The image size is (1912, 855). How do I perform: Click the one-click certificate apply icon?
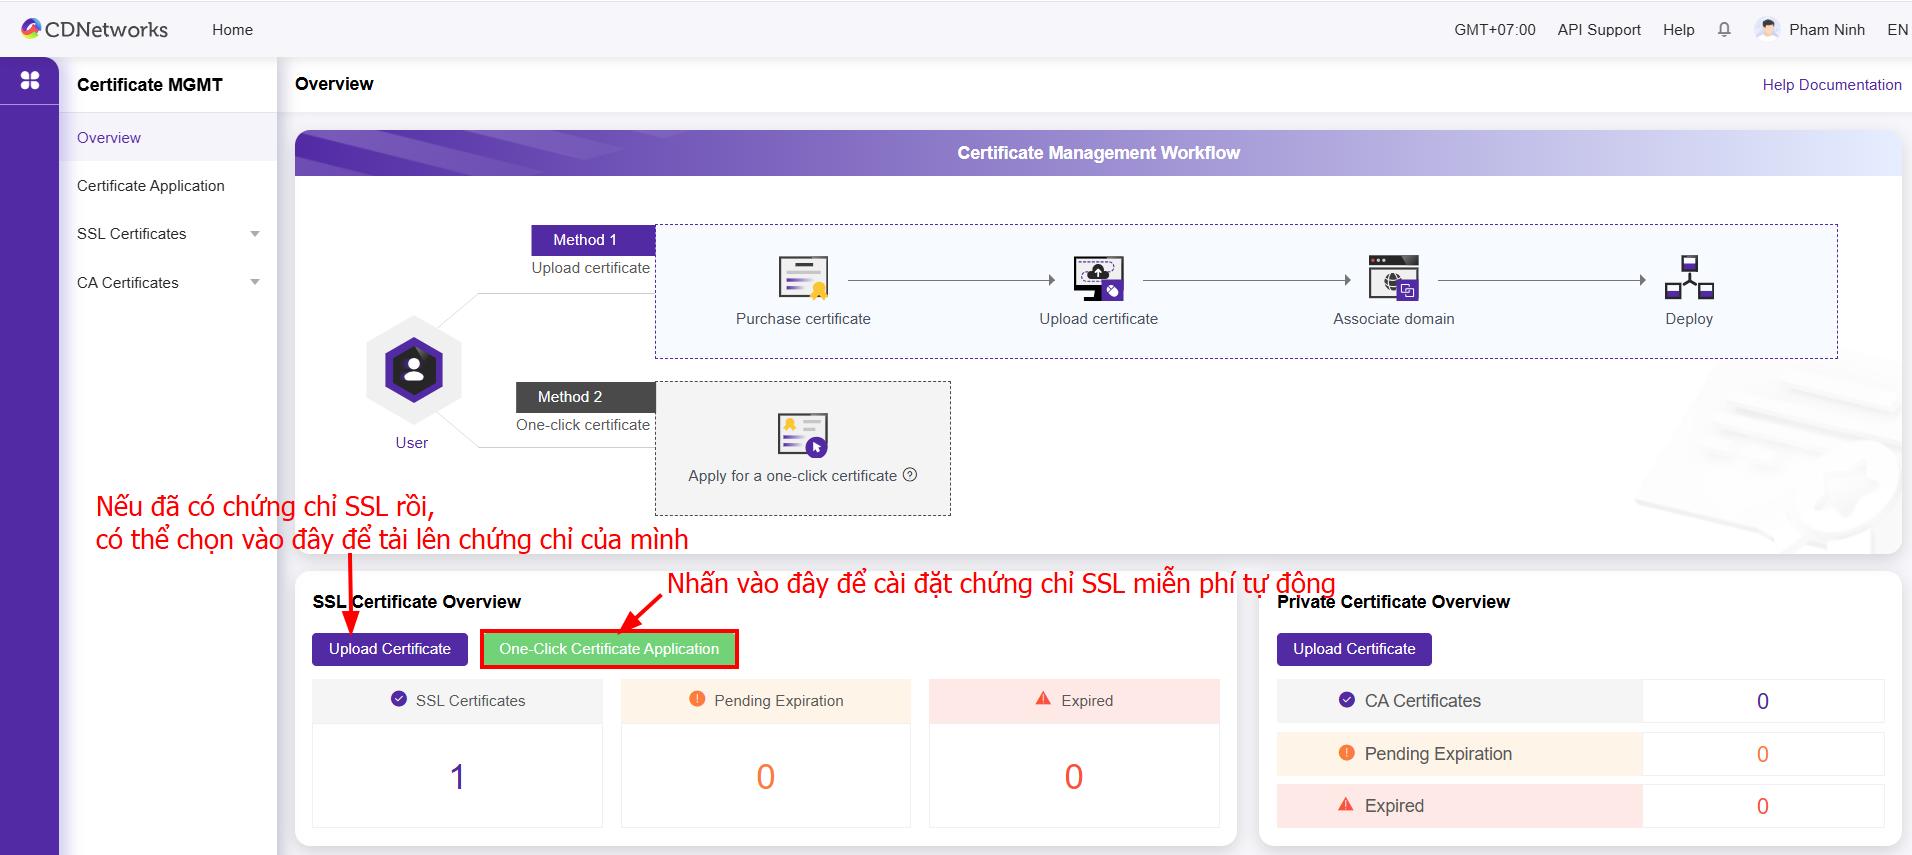[802, 435]
